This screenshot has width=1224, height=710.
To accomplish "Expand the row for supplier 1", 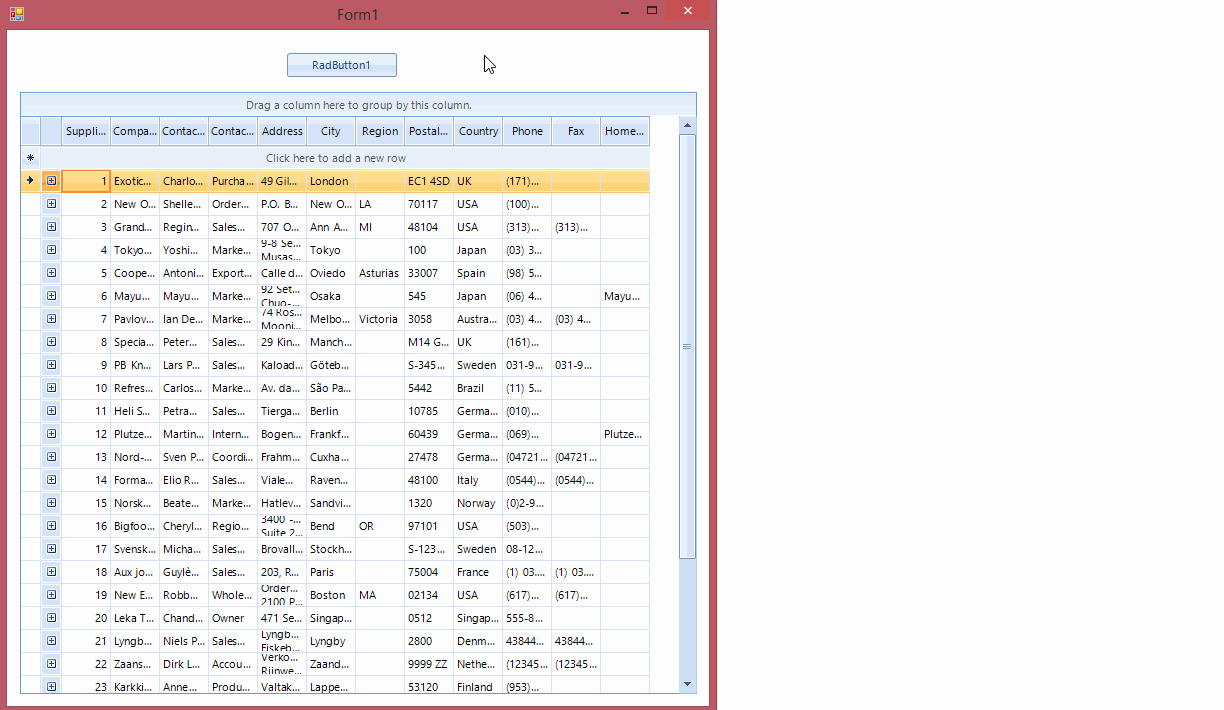I will 51,181.
